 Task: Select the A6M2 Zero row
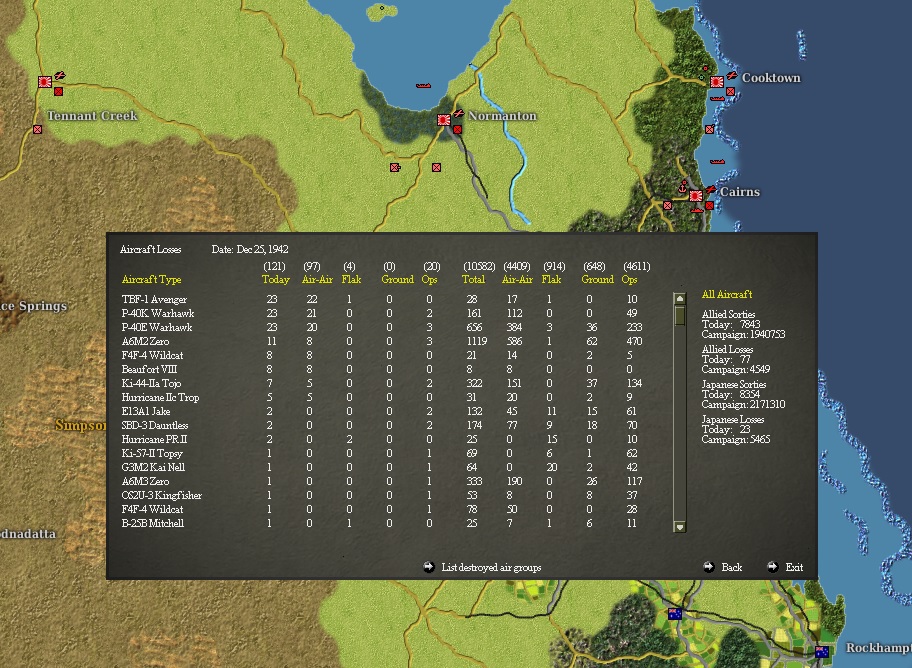(384, 341)
